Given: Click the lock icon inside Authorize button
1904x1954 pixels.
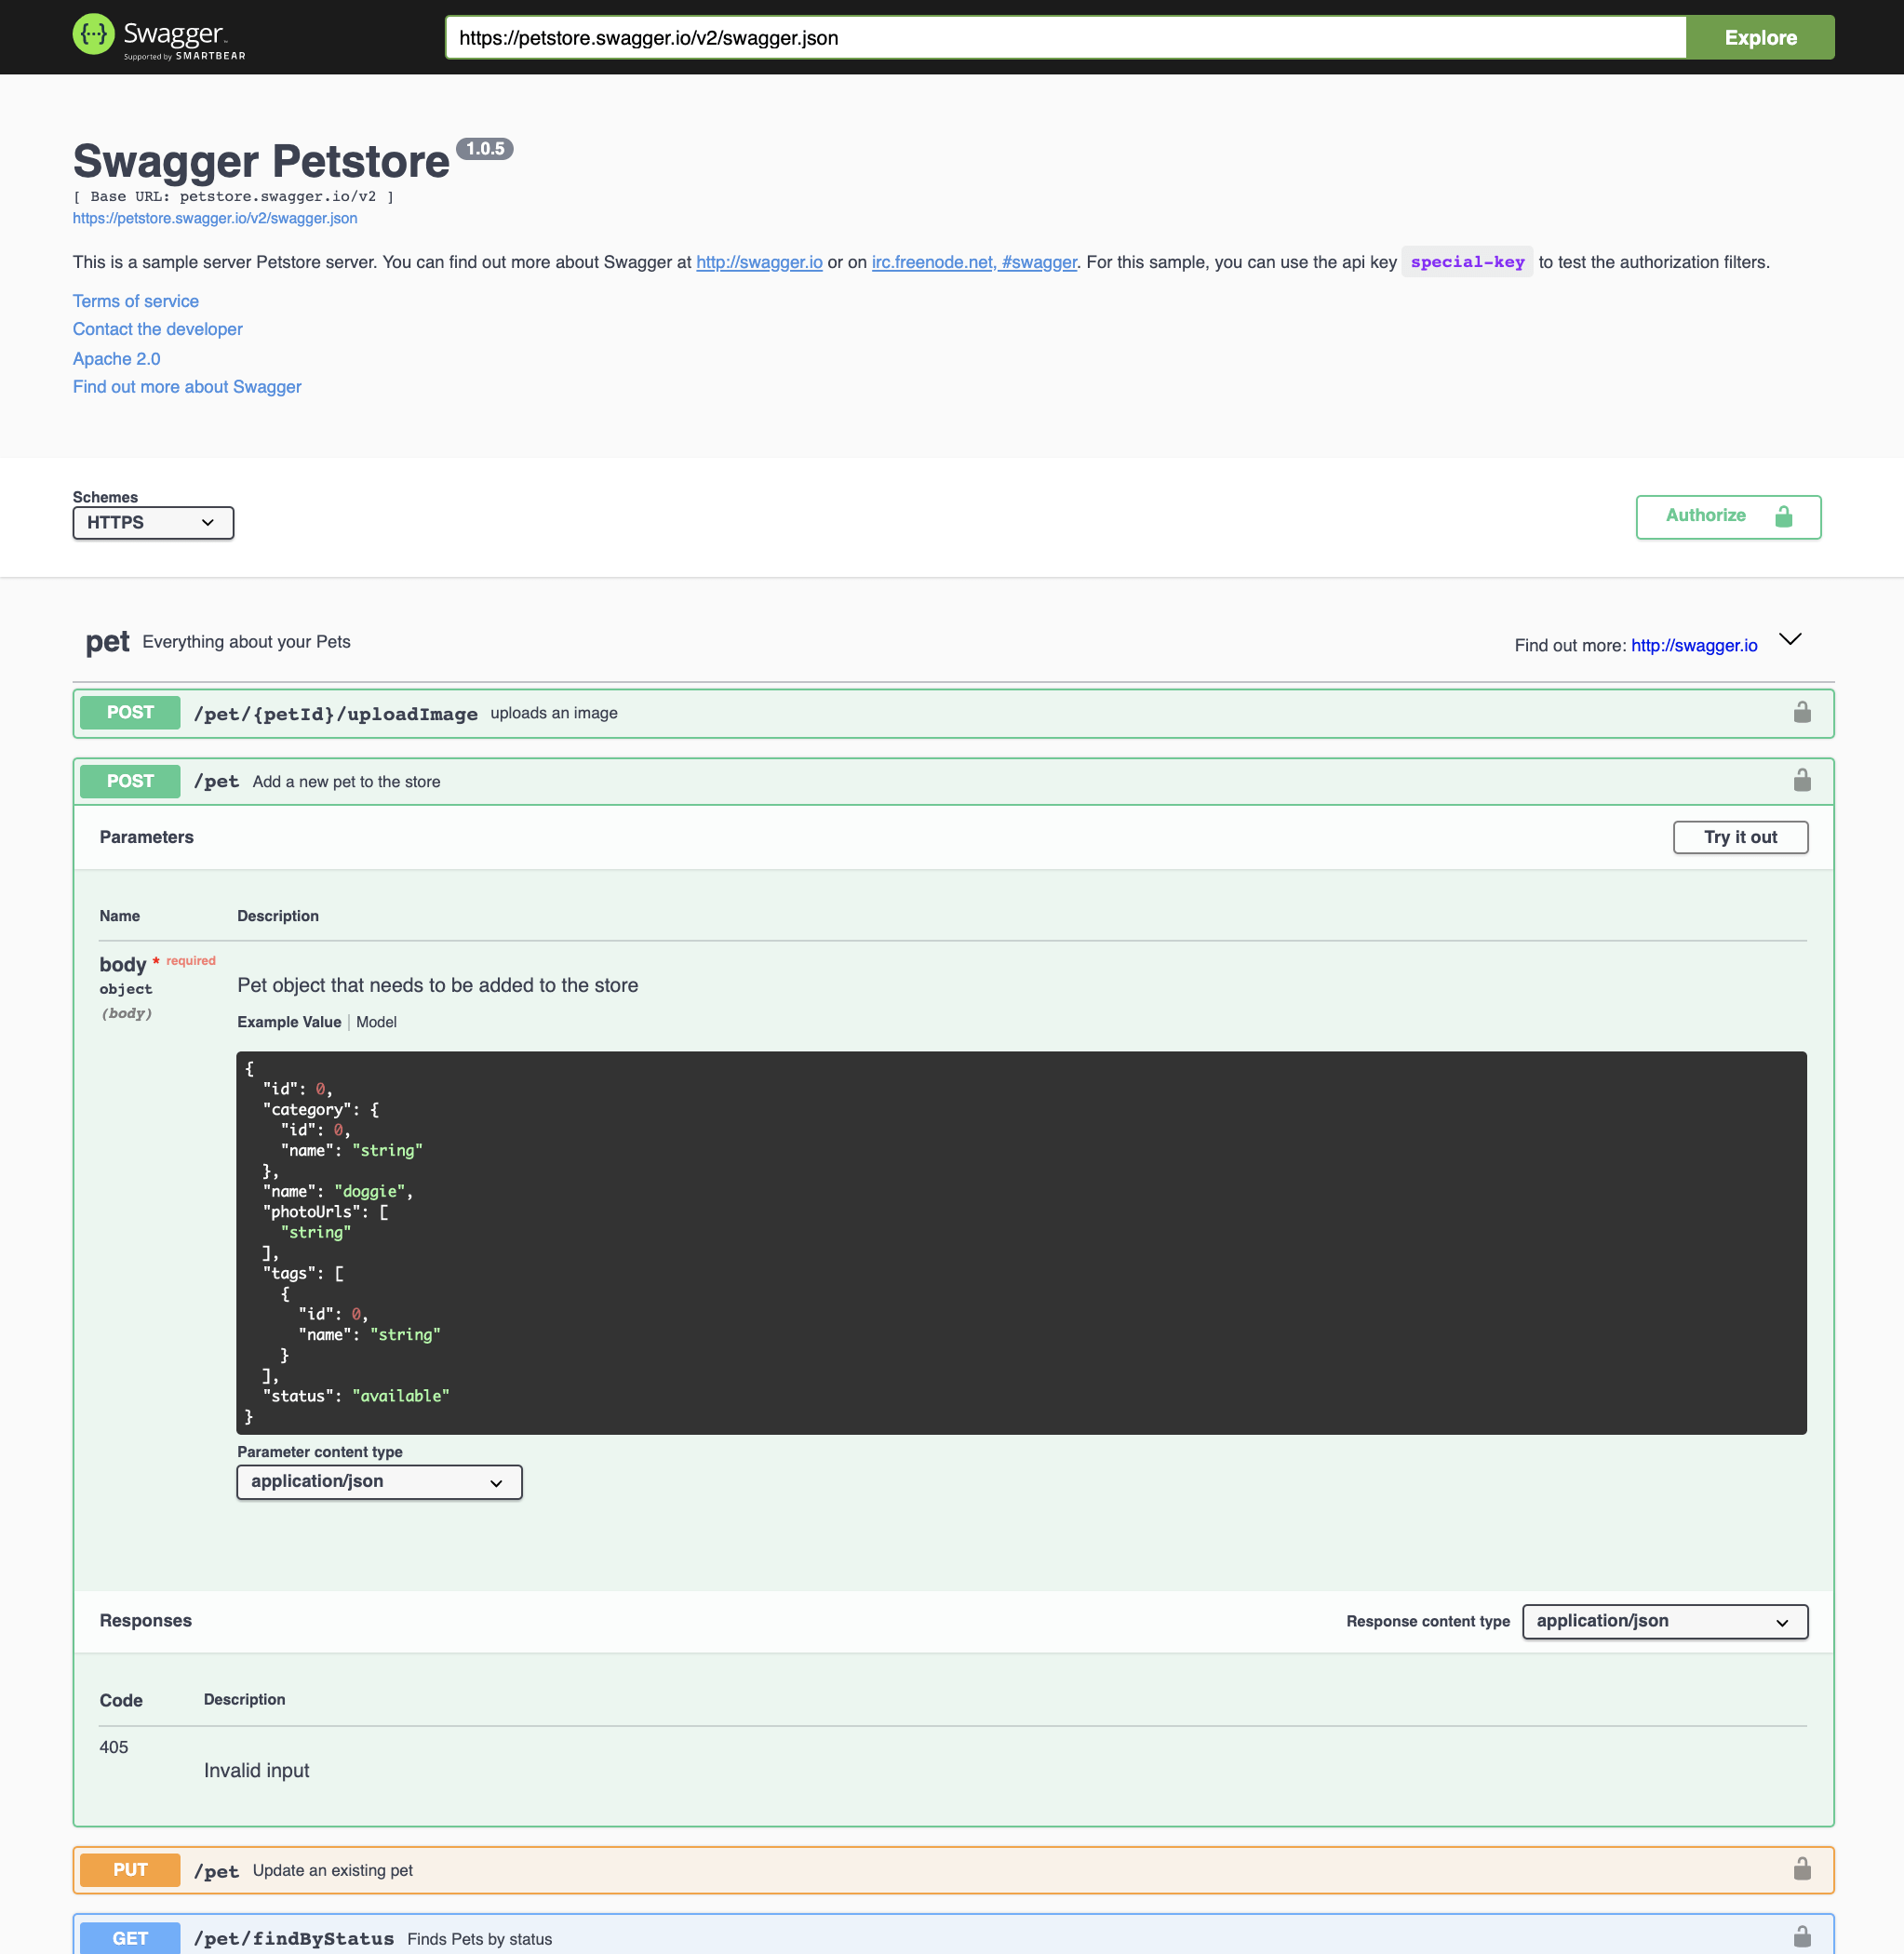Looking at the screenshot, I should click(1785, 516).
